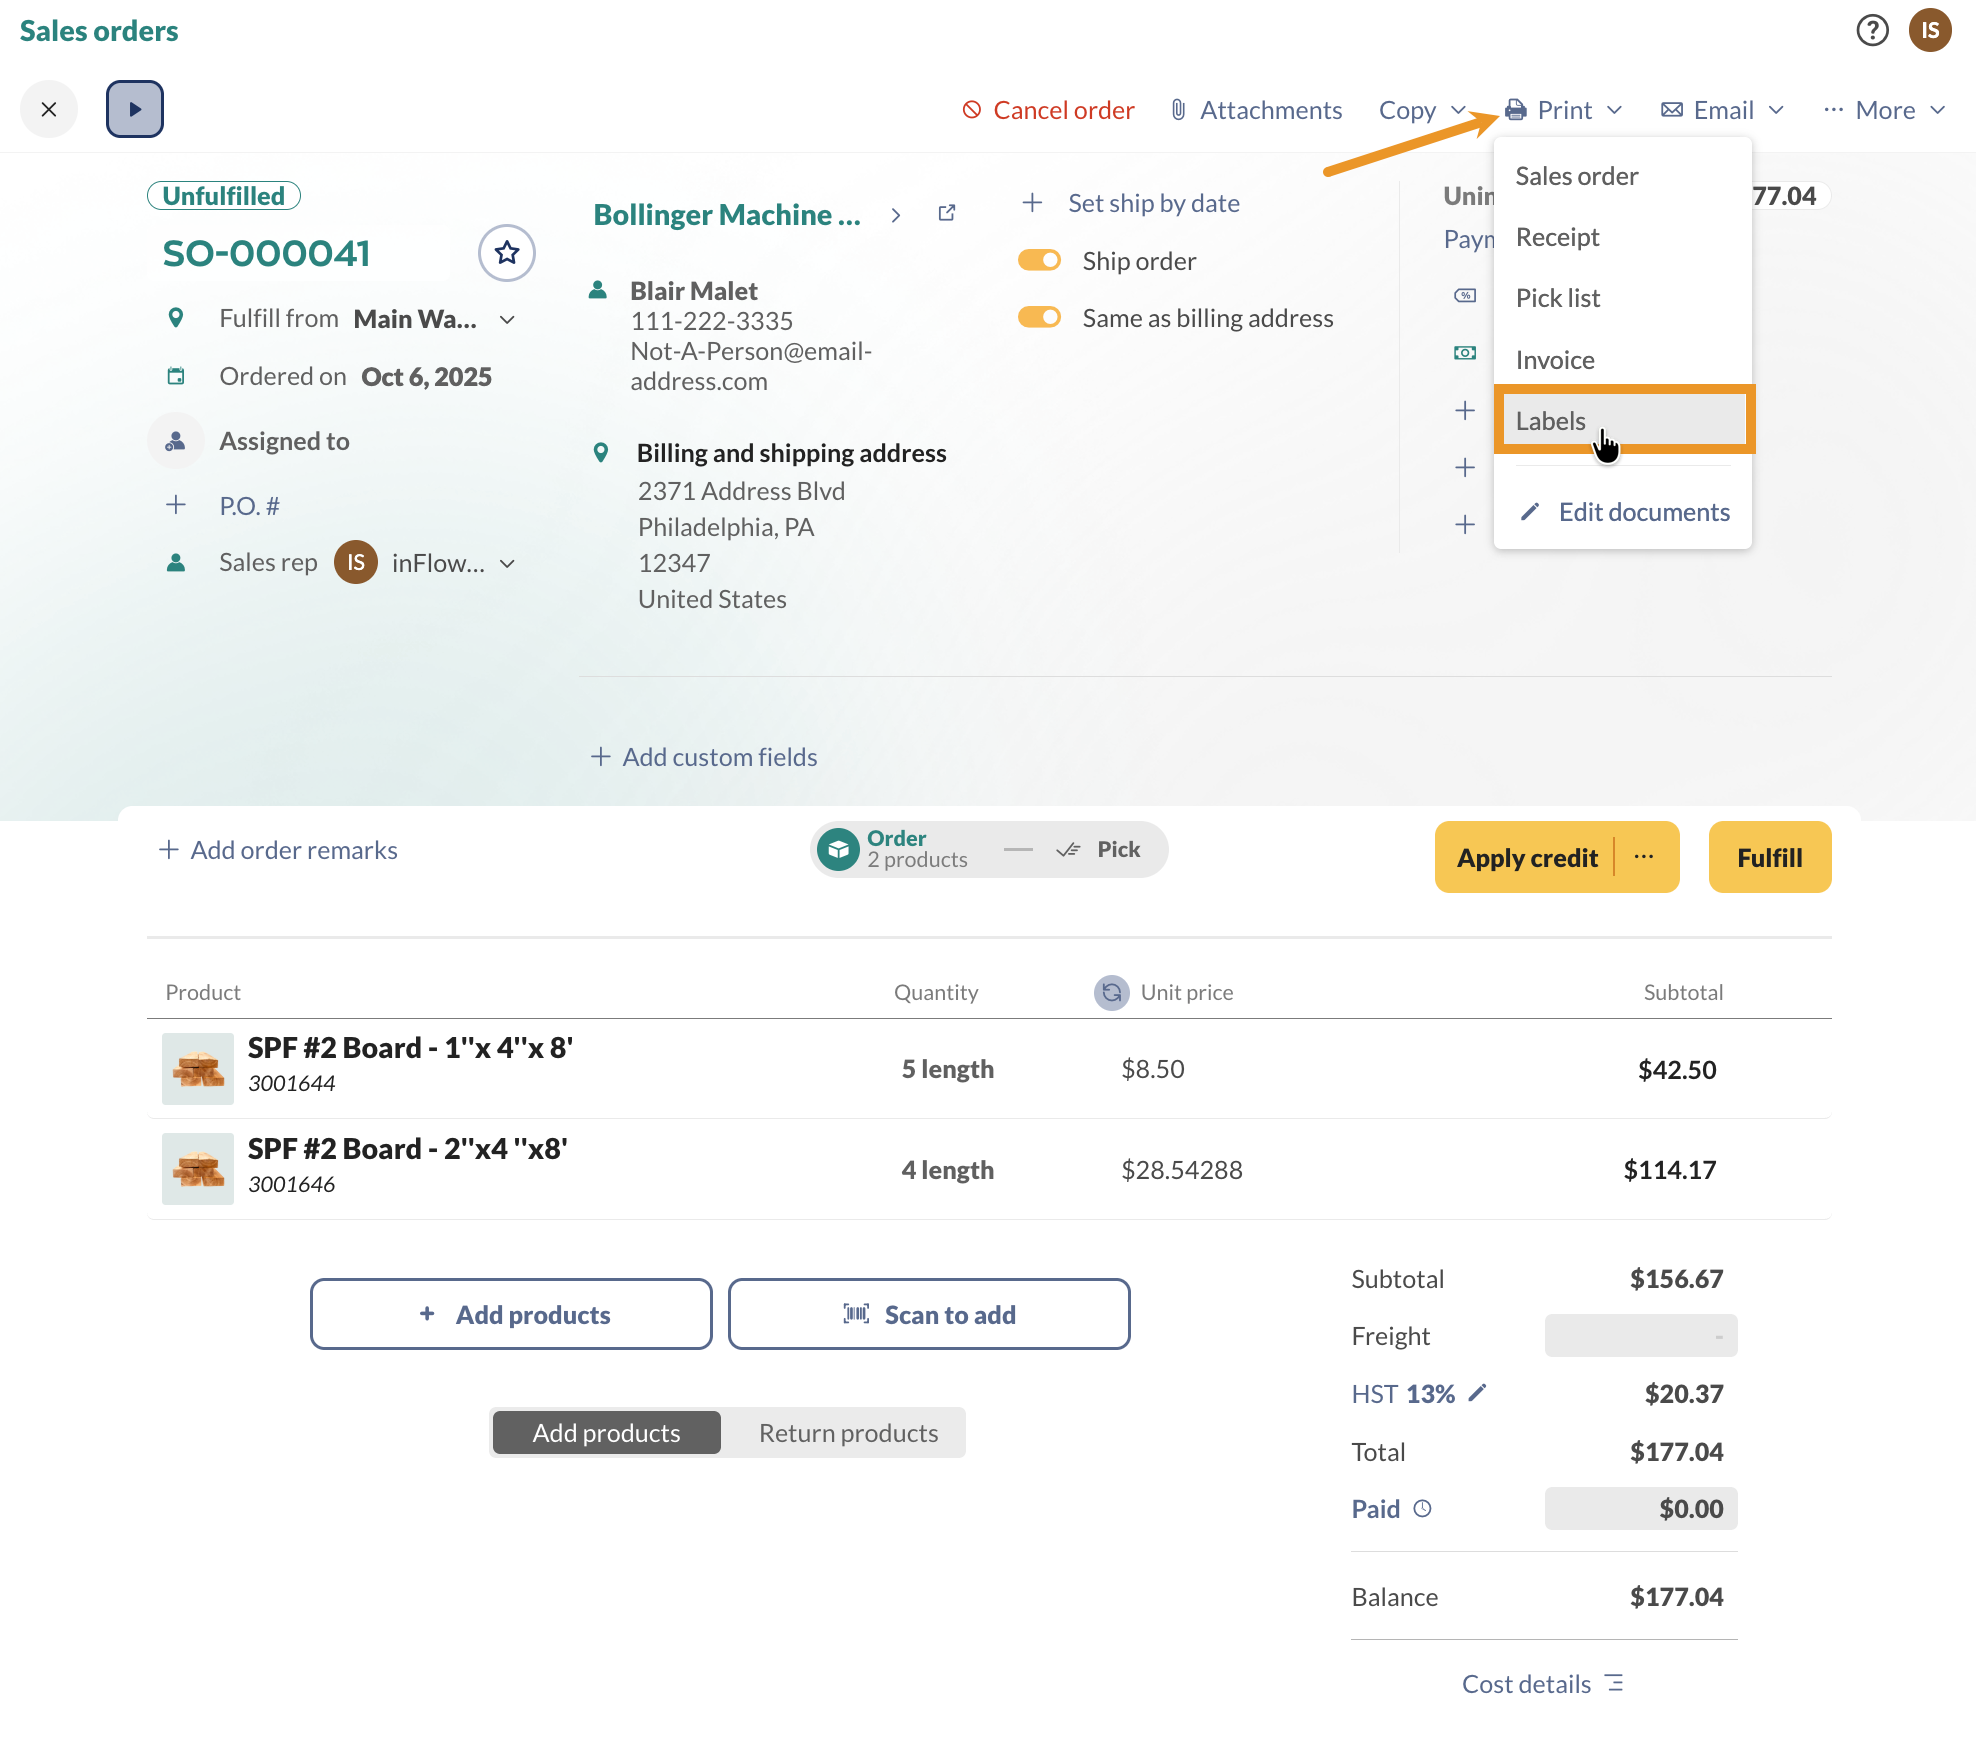Viewport: 1976px width, 1738px height.
Task: Click the three-dots beside Apply credit
Action: tap(1644, 857)
